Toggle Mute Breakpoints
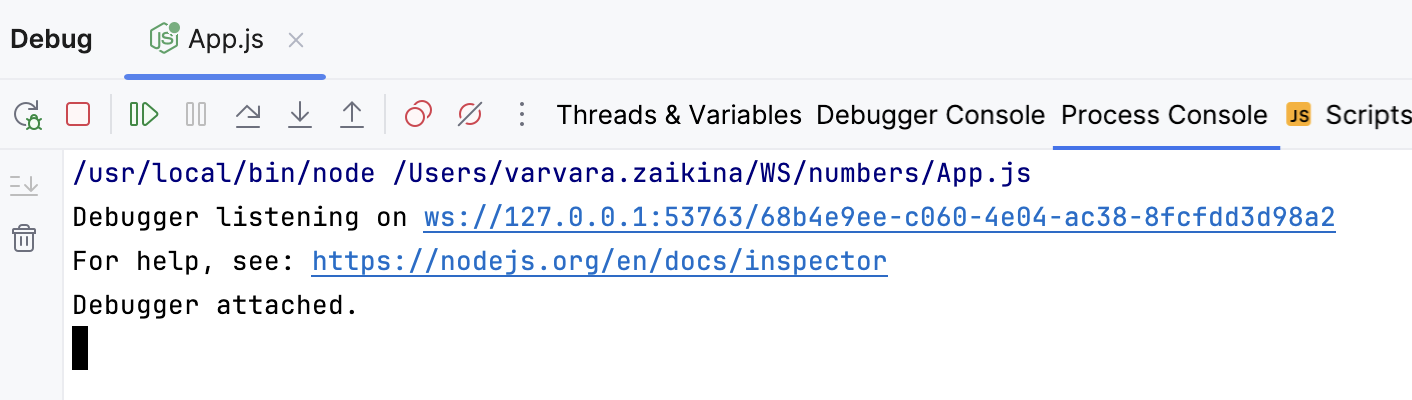Screen dimensions: 1412x400 [x=469, y=115]
